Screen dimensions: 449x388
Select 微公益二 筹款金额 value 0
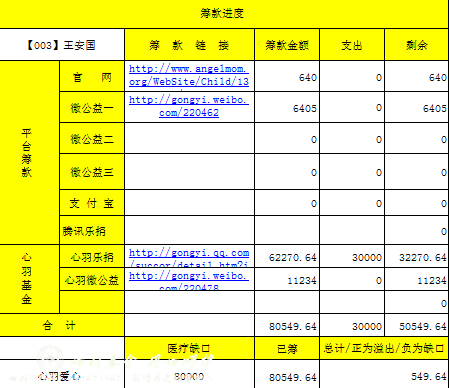[x=287, y=138]
